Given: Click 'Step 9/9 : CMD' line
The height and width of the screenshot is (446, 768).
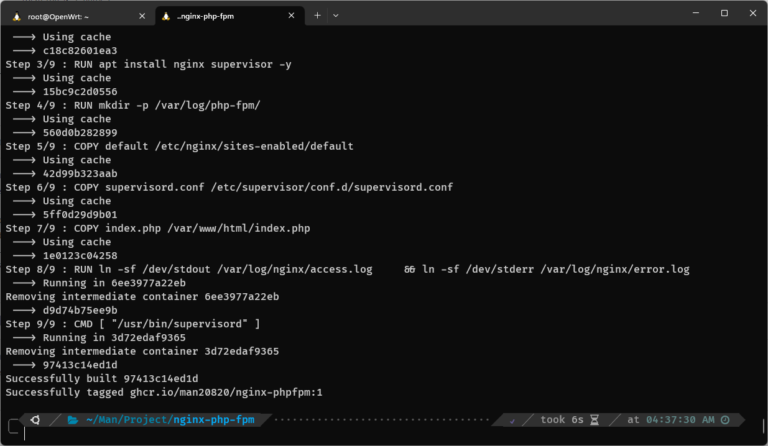Looking at the screenshot, I should pyautogui.click(x=133, y=324).
